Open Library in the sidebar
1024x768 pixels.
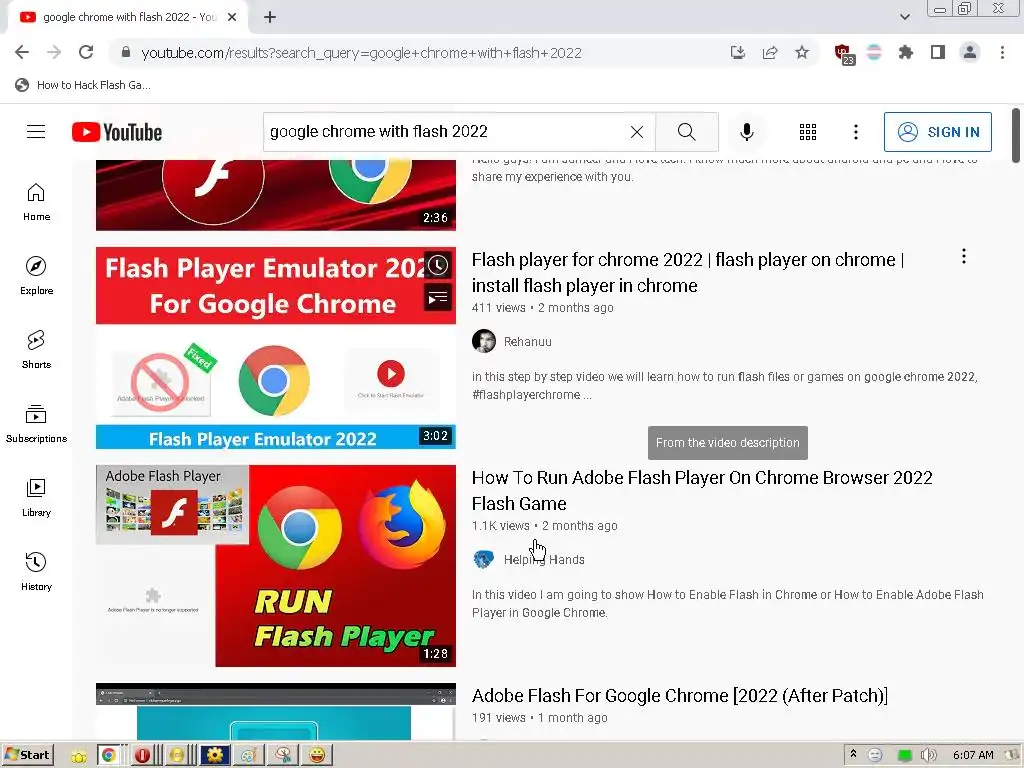(x=37, y=497)
